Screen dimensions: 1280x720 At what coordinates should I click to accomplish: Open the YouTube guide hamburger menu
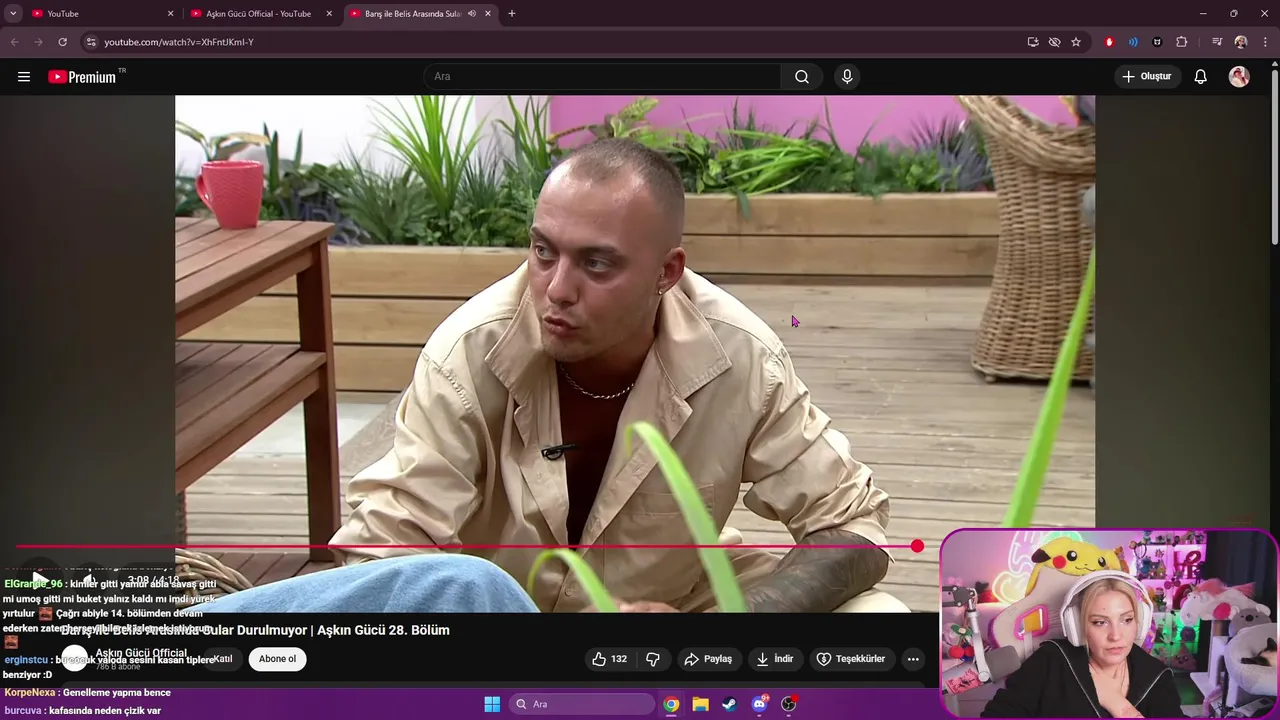[24, 77]
